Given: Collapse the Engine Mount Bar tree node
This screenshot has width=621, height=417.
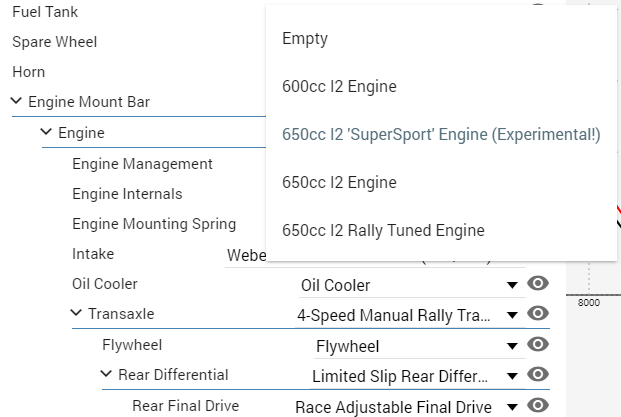Looking at the screenshot, I should pyautogui.click(x=16, y=101).
